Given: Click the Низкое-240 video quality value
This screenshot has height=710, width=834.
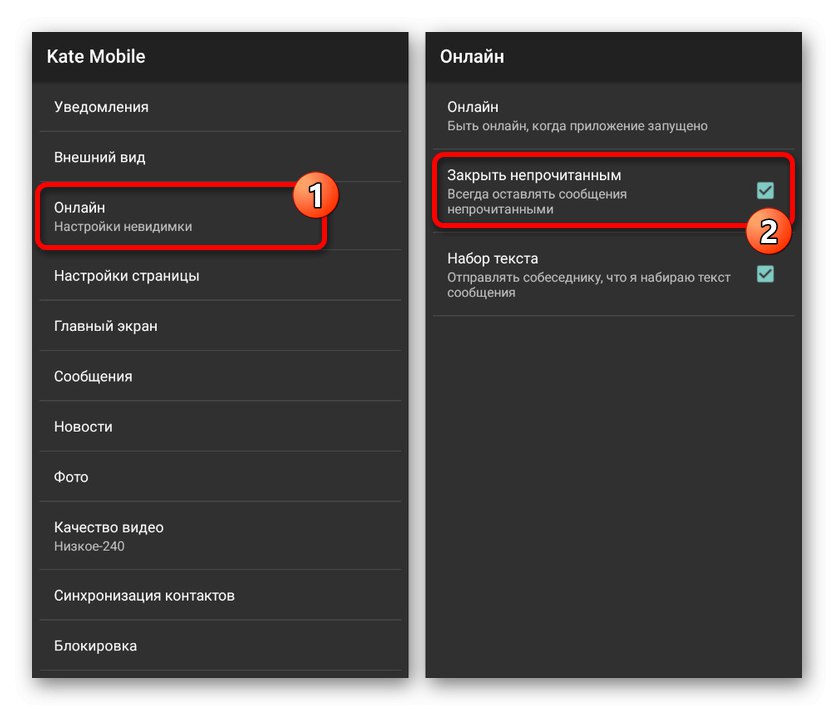Looking at the screenshot, I should [x=89, y=546].
